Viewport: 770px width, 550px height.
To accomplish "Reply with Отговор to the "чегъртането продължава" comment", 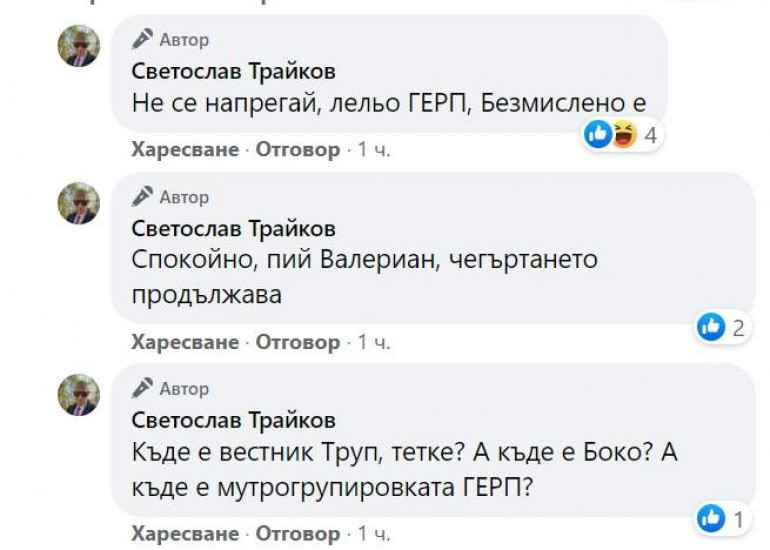I will (298, 342).
